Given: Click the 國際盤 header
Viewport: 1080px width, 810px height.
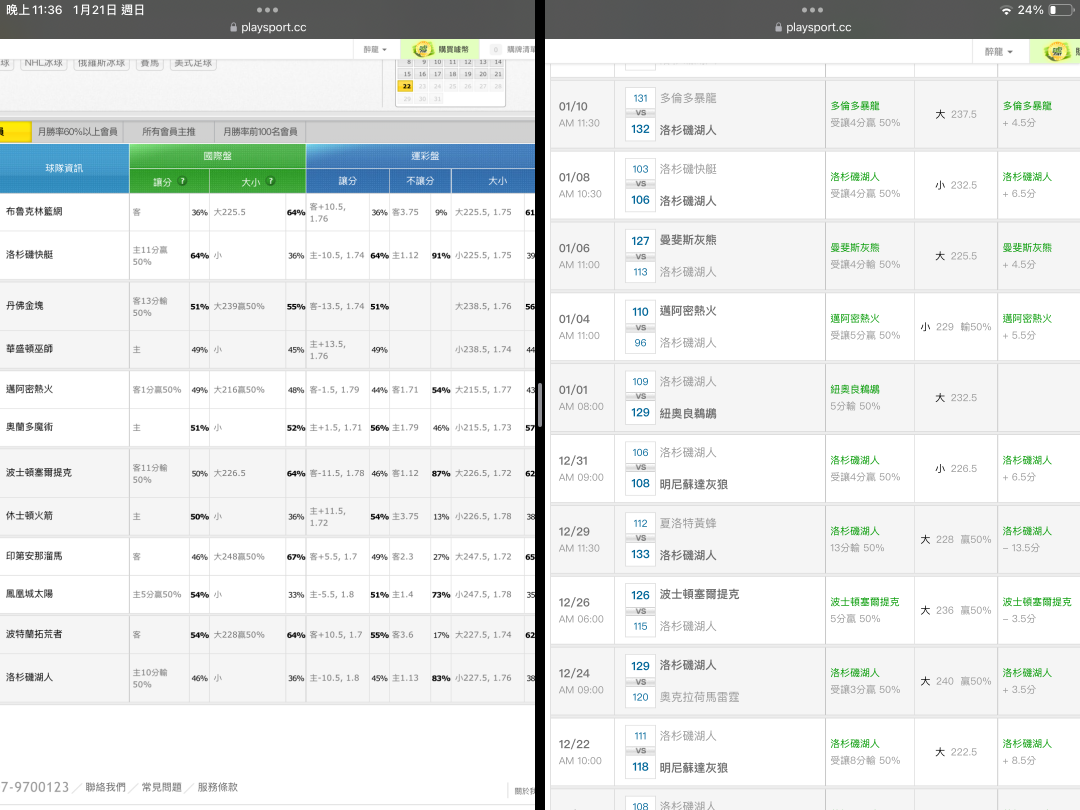Looking at the screenshot, I should (218, 156).
